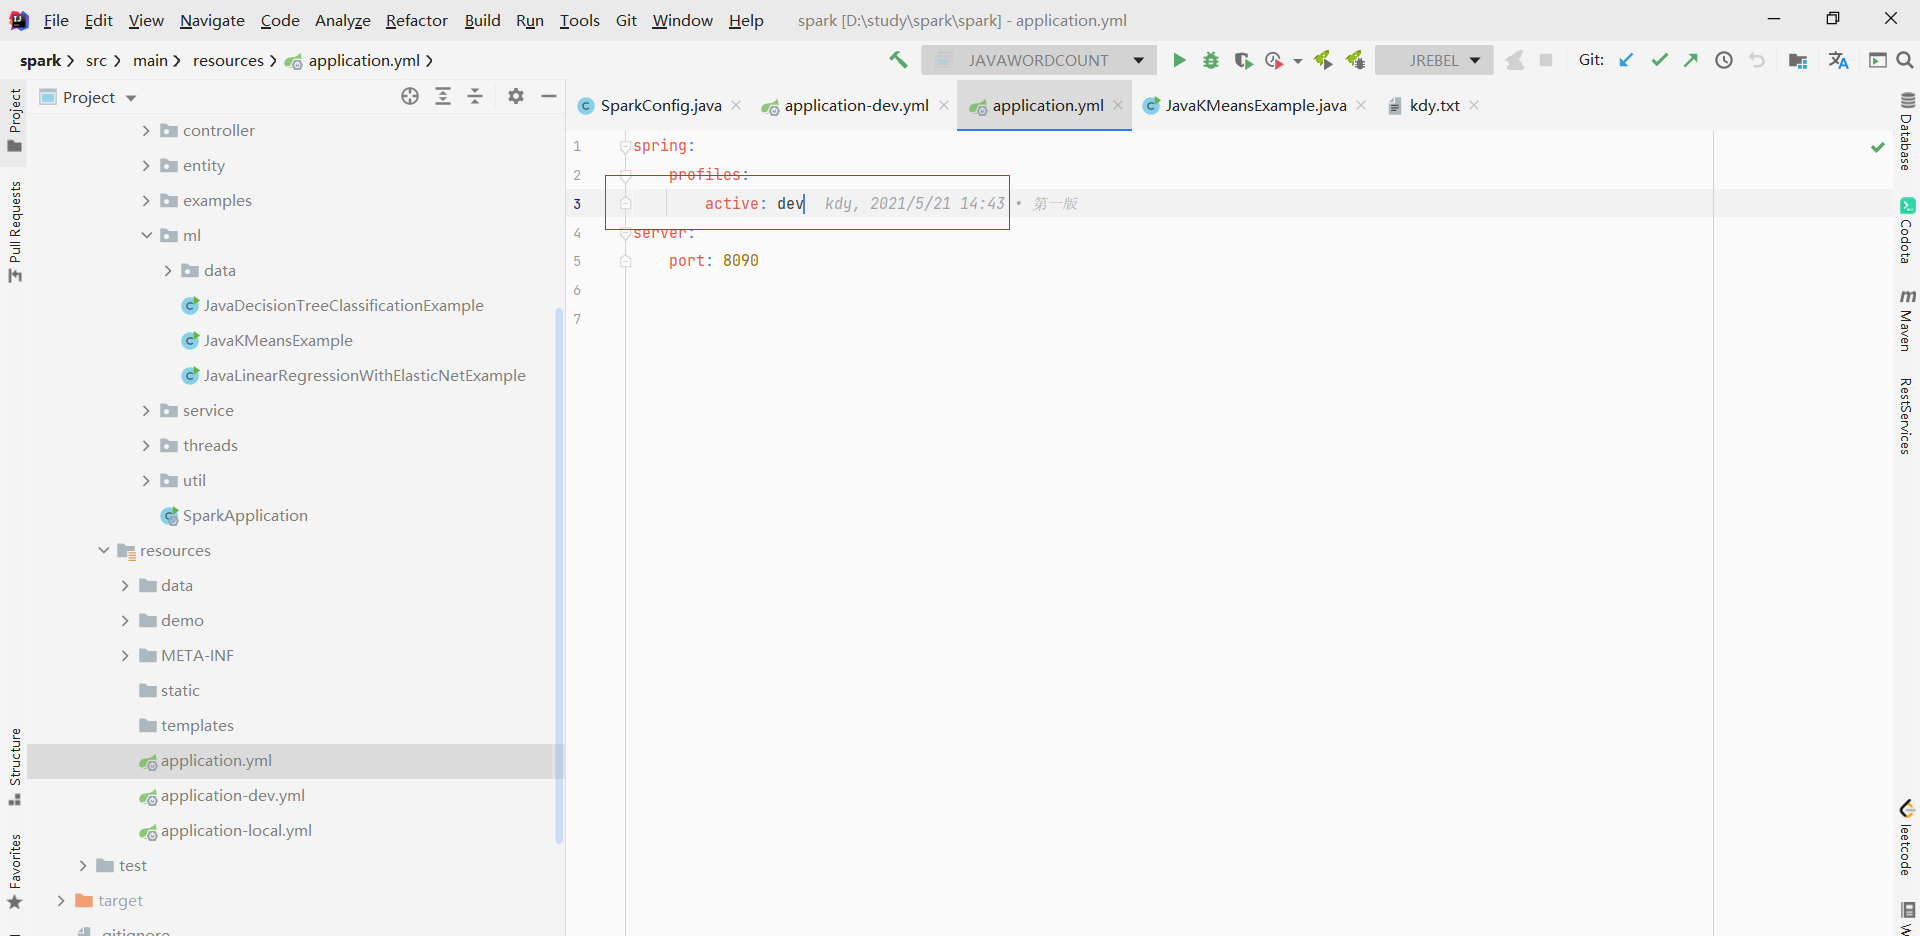Open the Project Structure icon

[1798, 60]
